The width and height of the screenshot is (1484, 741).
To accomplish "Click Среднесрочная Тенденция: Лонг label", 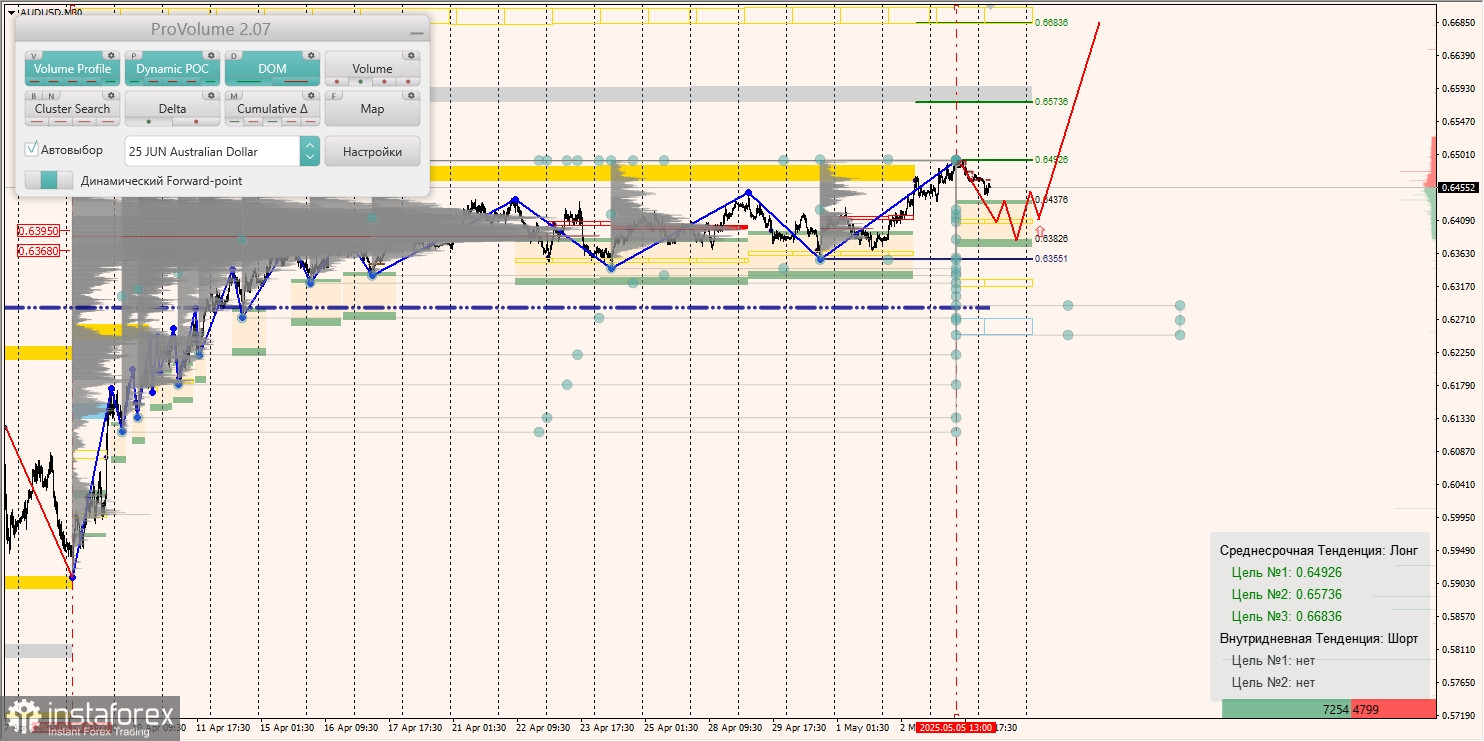I will 1318,550.
